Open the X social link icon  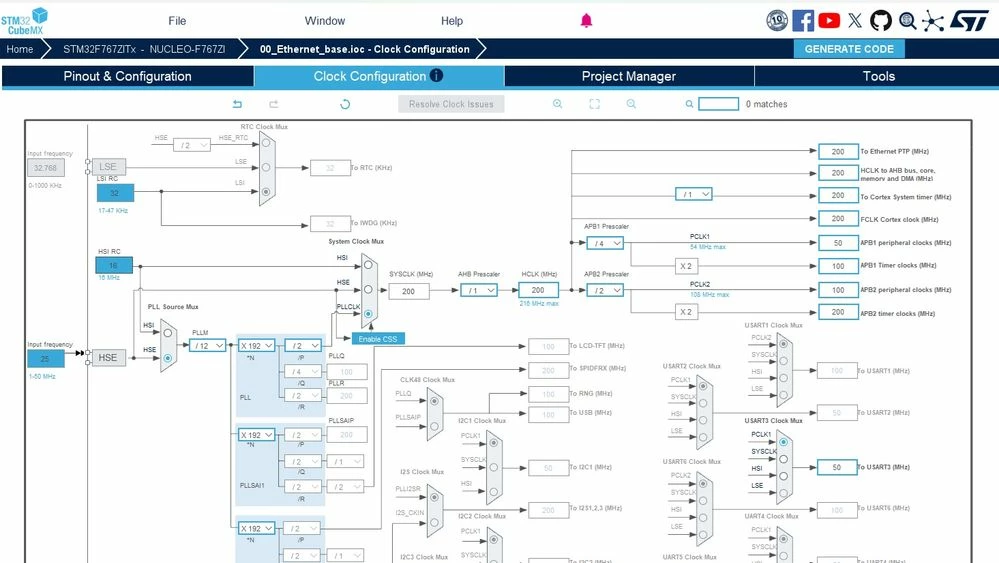point(855,21)
